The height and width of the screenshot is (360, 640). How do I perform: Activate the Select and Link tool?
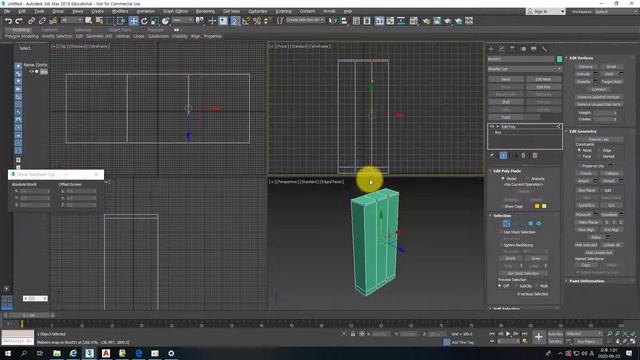coord(31,21)
